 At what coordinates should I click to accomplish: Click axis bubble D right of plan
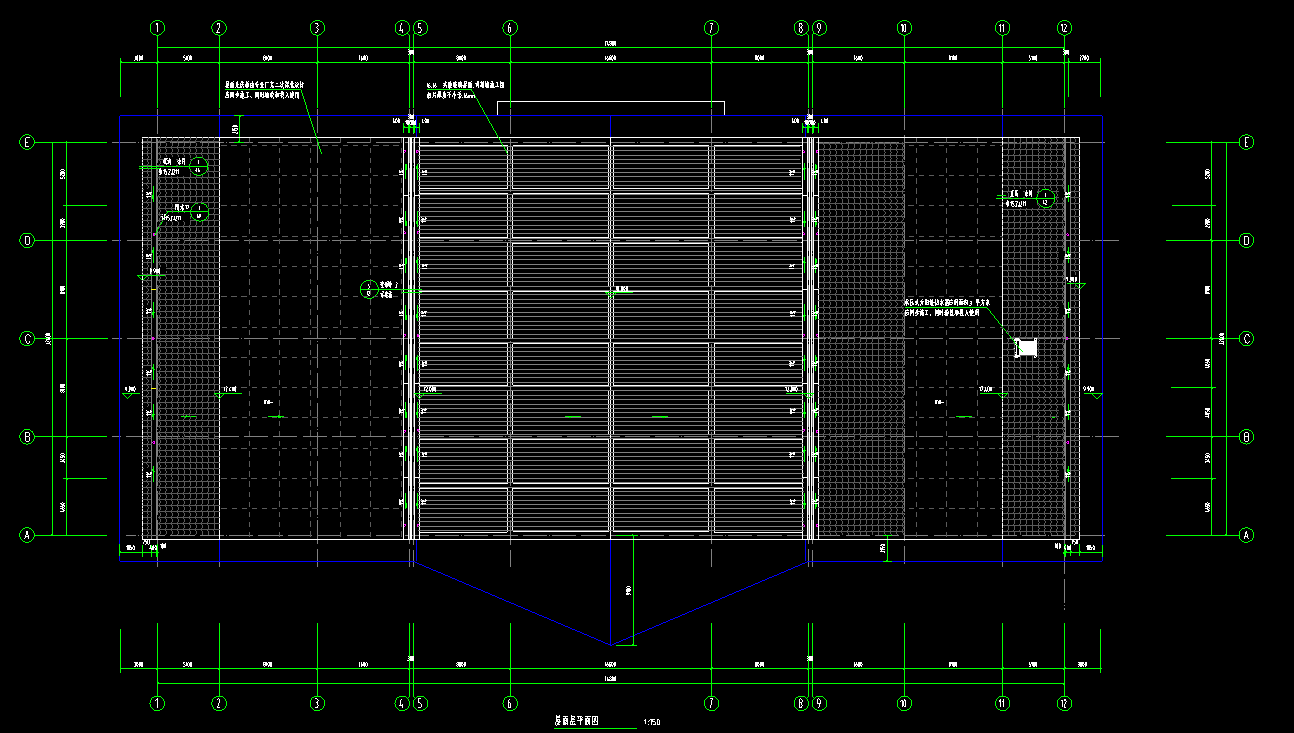coord(1246,240)
